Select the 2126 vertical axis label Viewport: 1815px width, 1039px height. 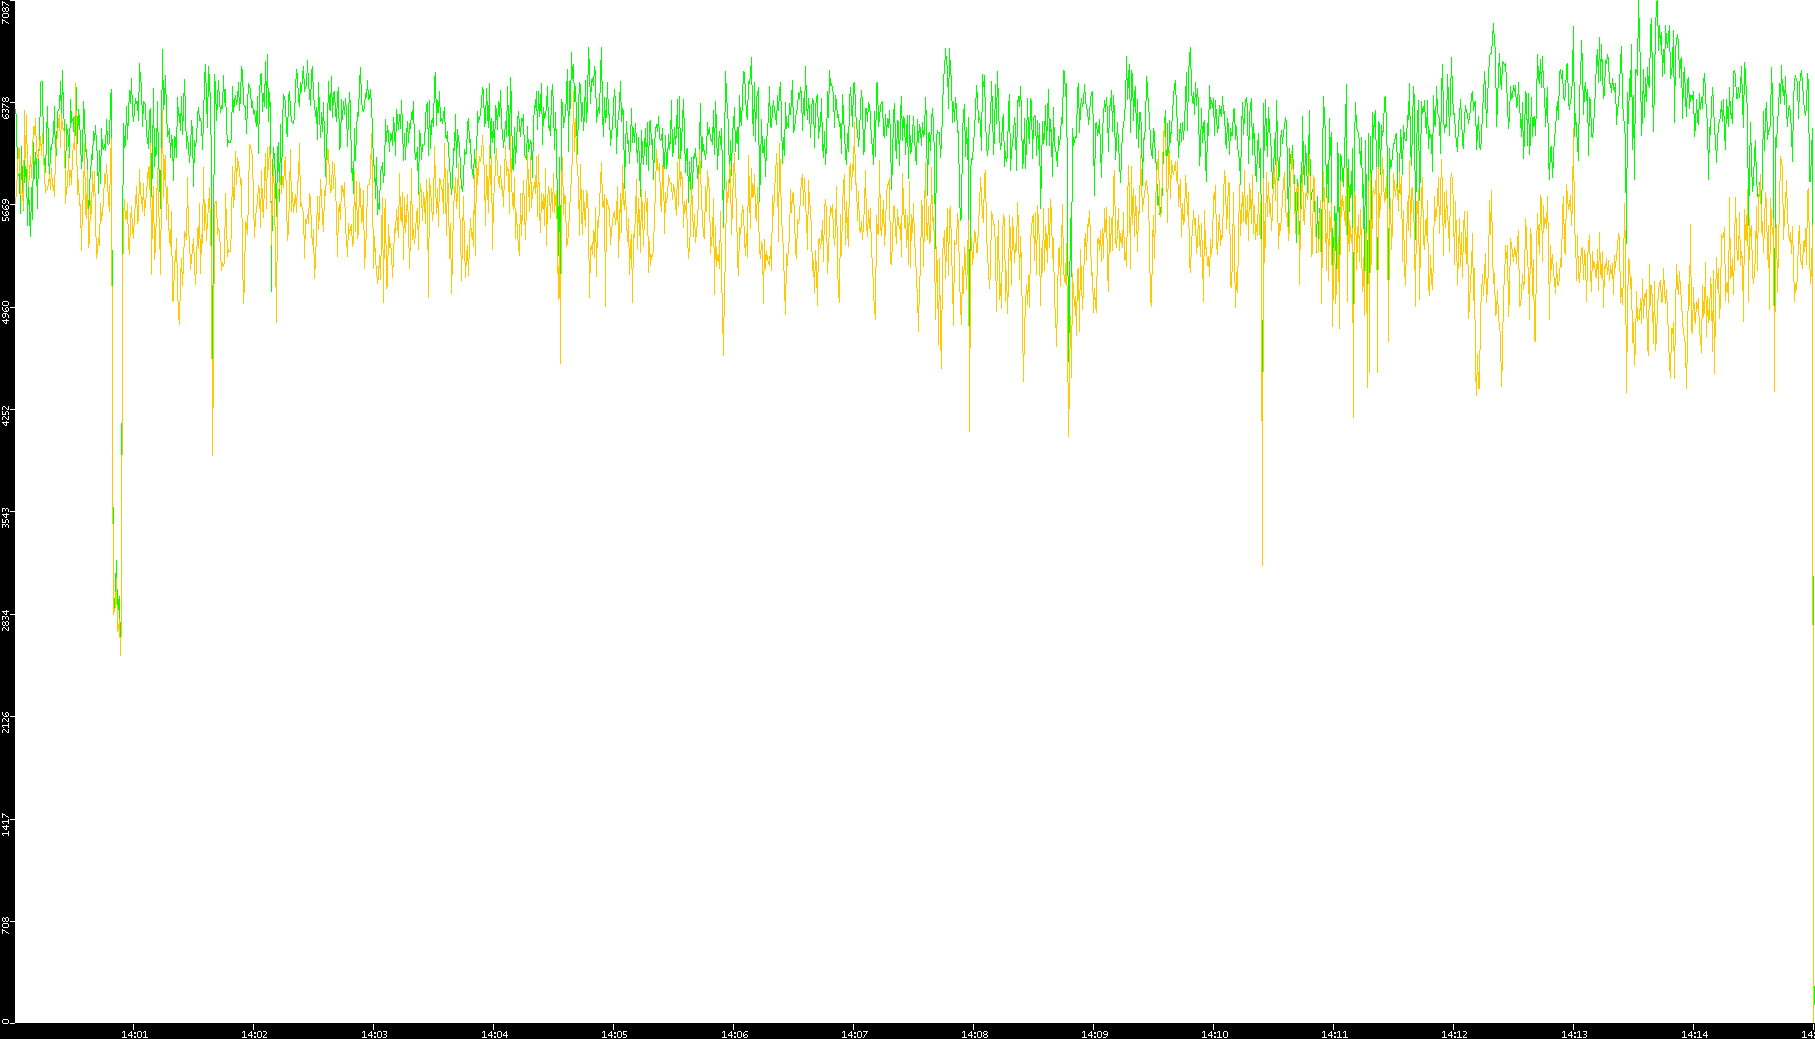[6, 722]
